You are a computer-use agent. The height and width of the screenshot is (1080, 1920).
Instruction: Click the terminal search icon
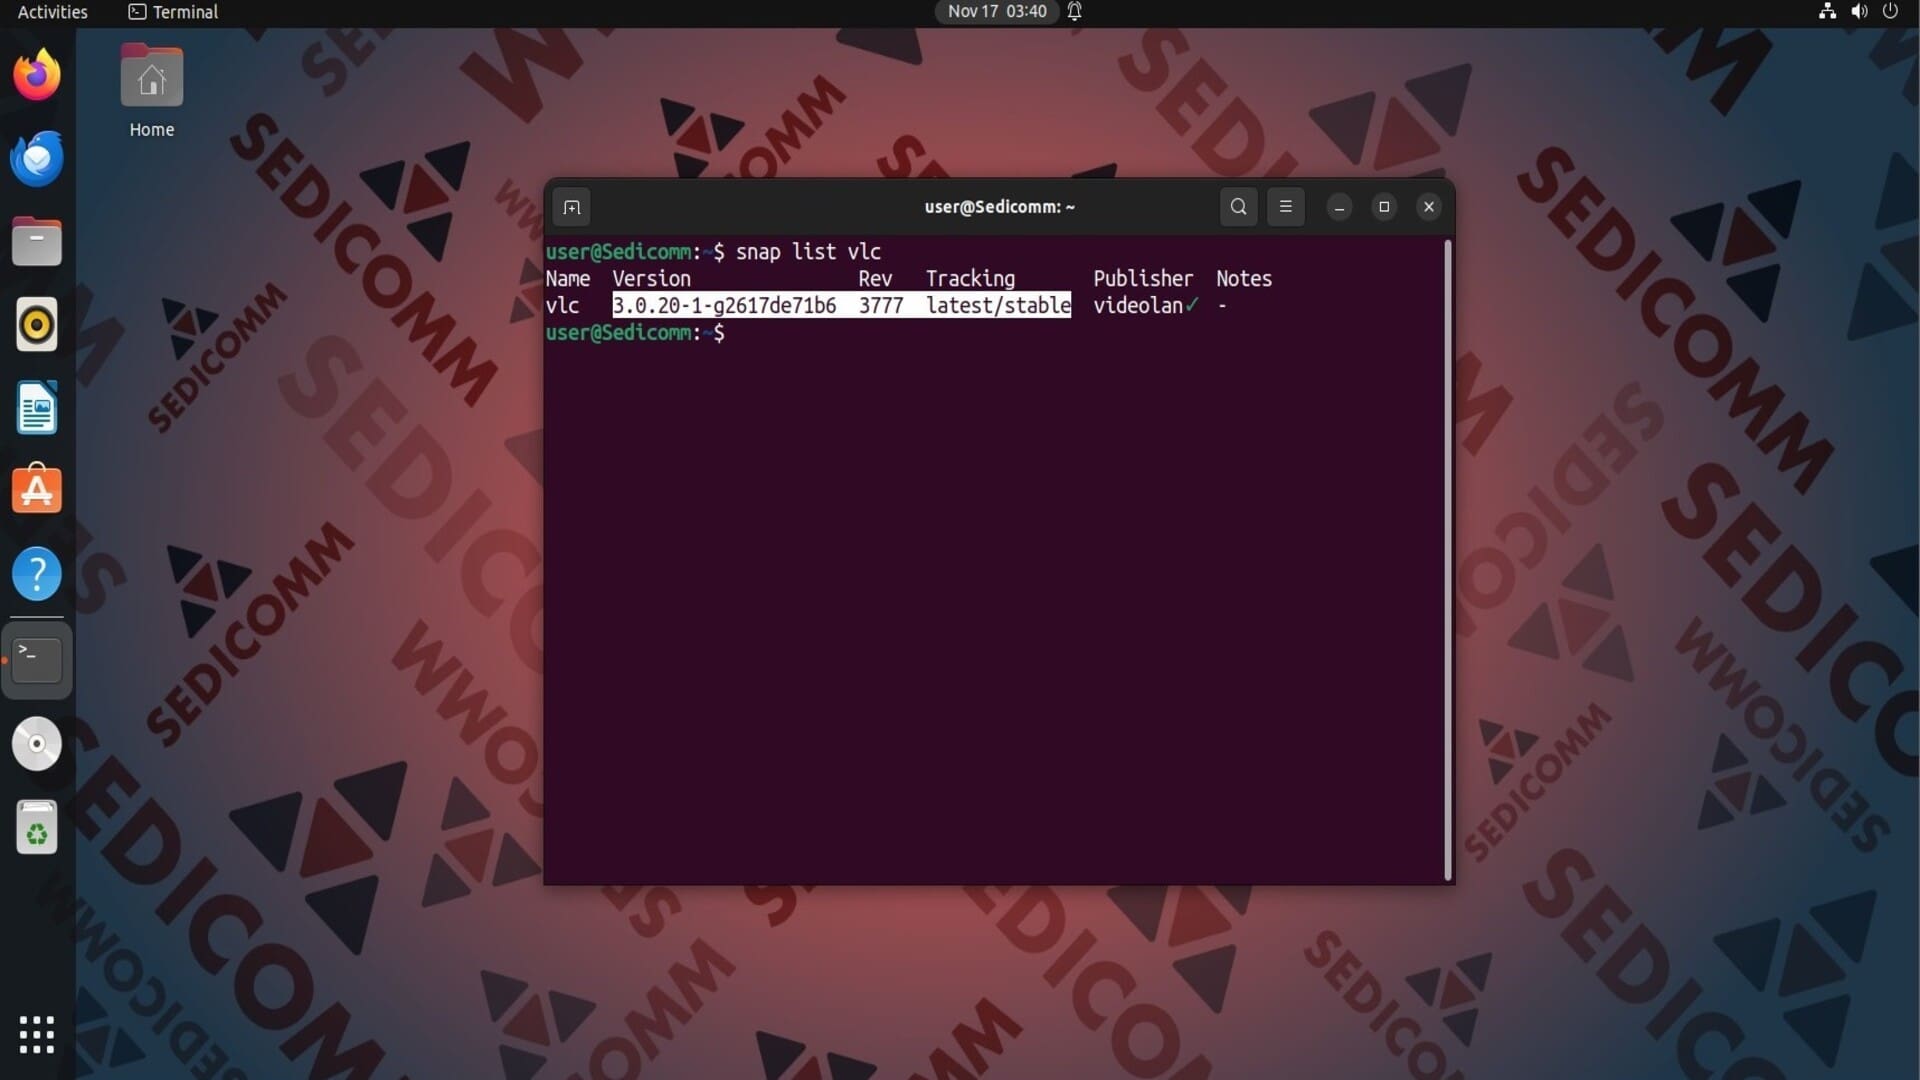(x=1238, y=207)
